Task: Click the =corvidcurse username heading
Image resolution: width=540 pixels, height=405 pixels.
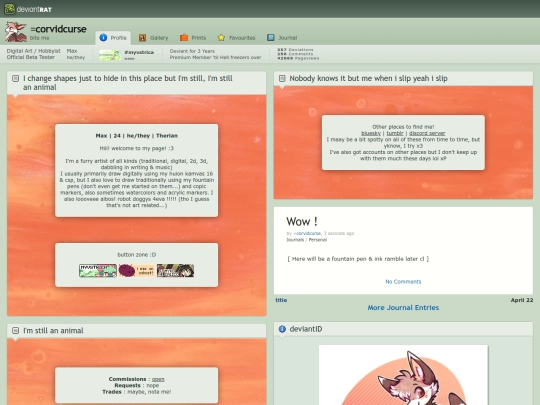Action: (x=58, y=29)
